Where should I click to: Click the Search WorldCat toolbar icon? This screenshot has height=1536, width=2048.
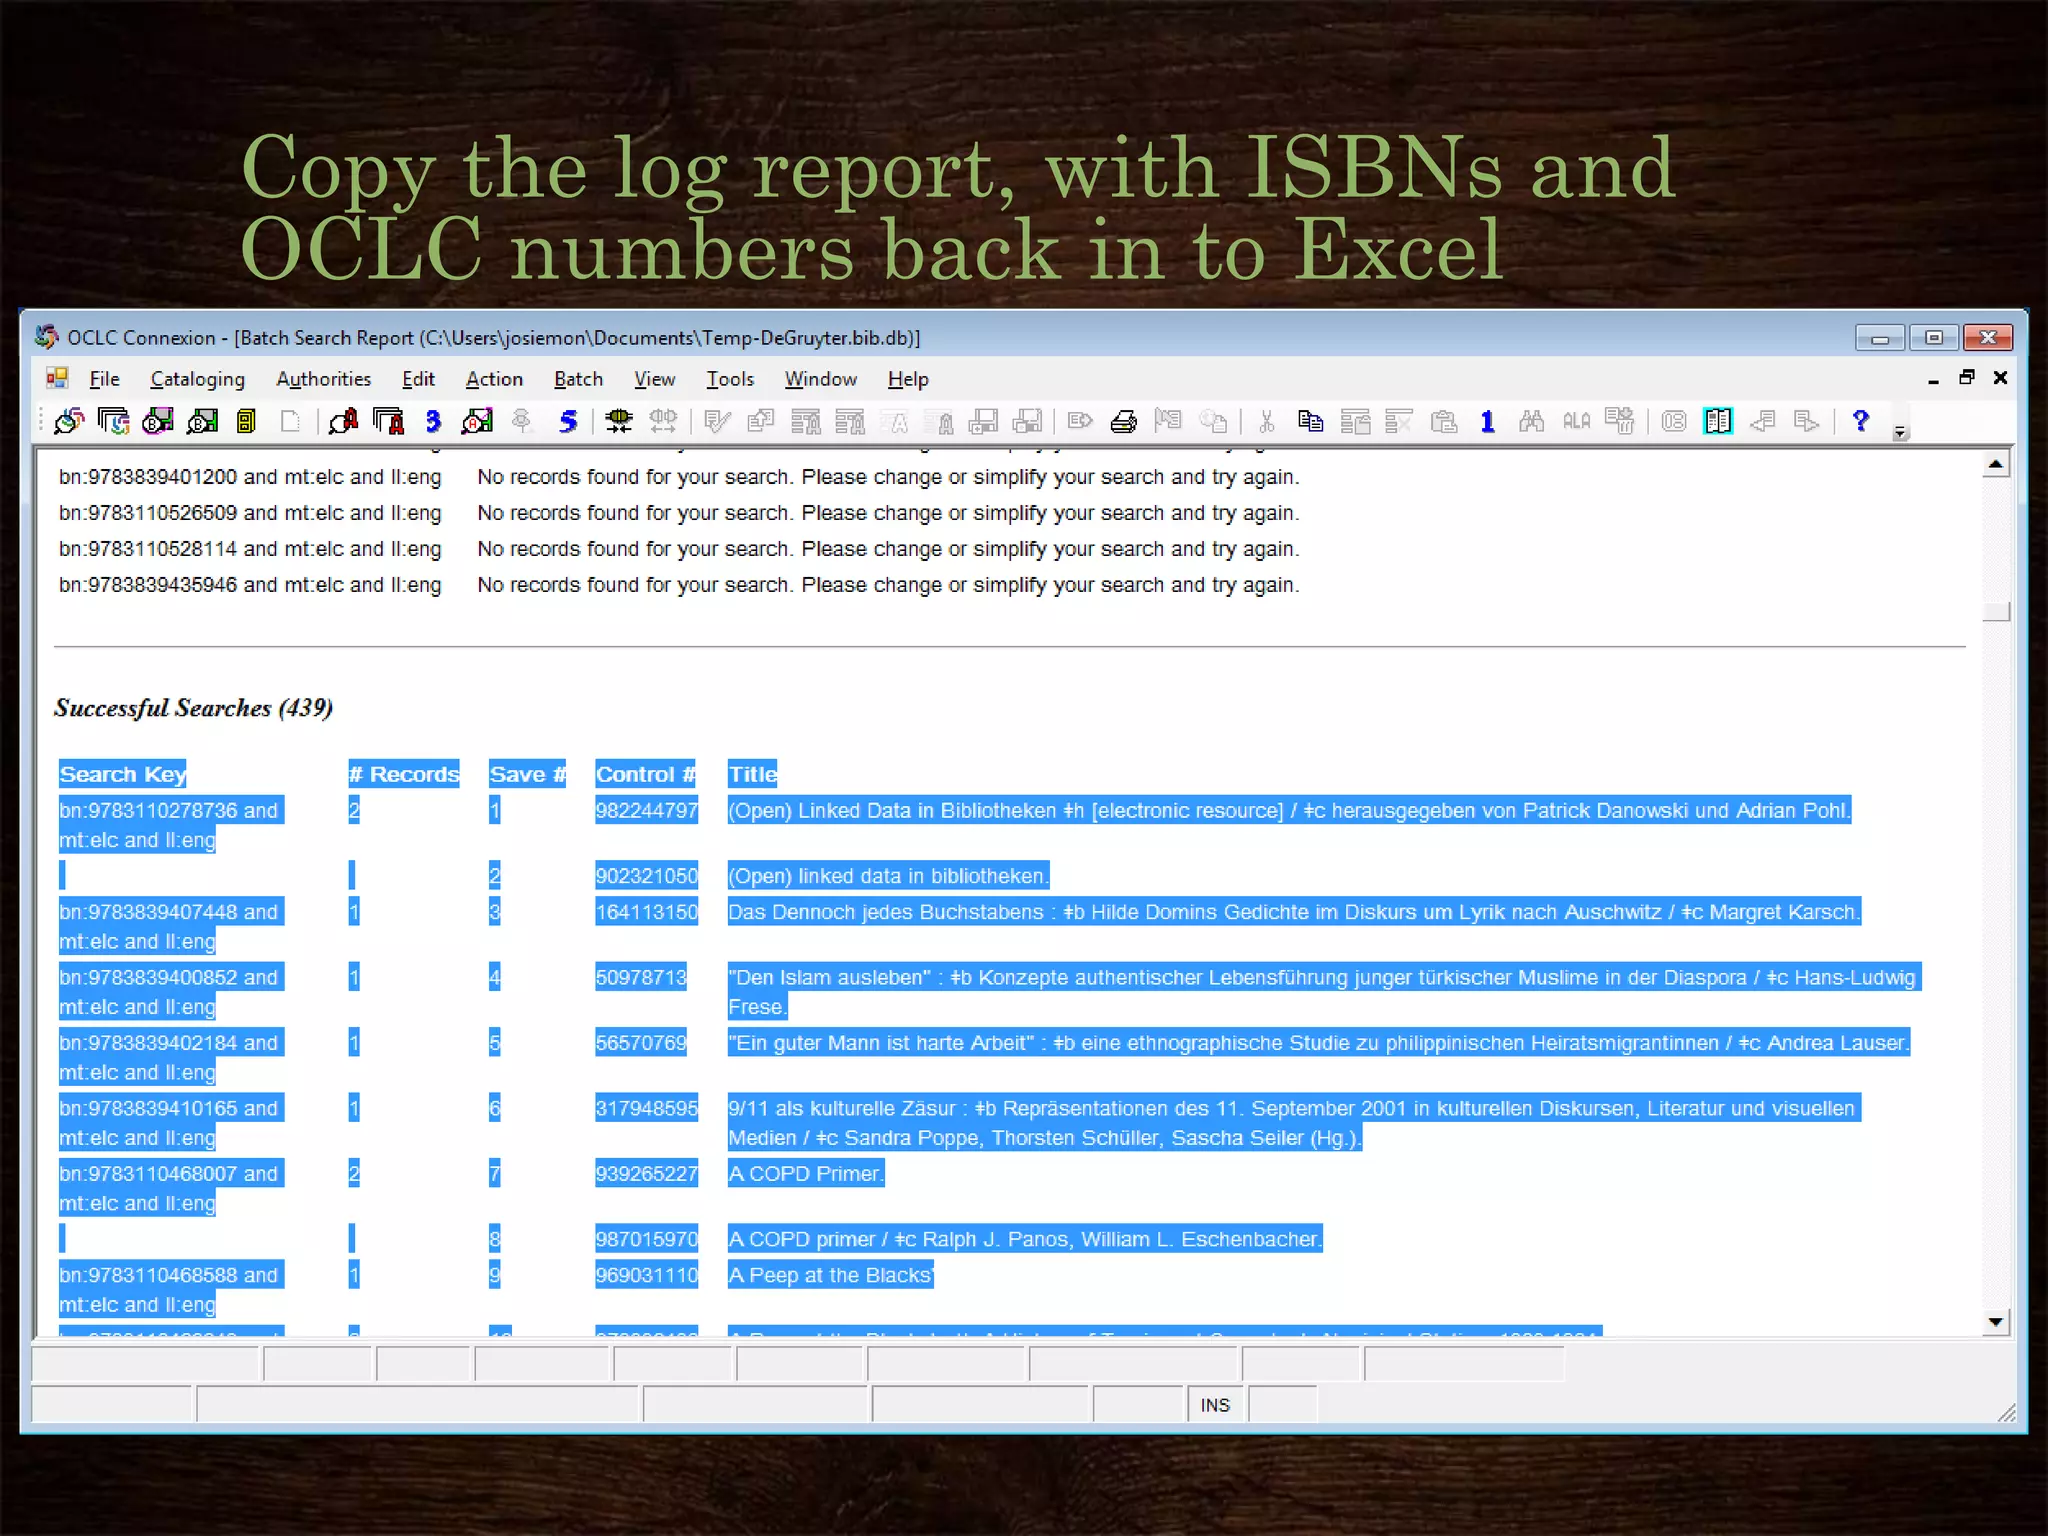pos(69,421)
